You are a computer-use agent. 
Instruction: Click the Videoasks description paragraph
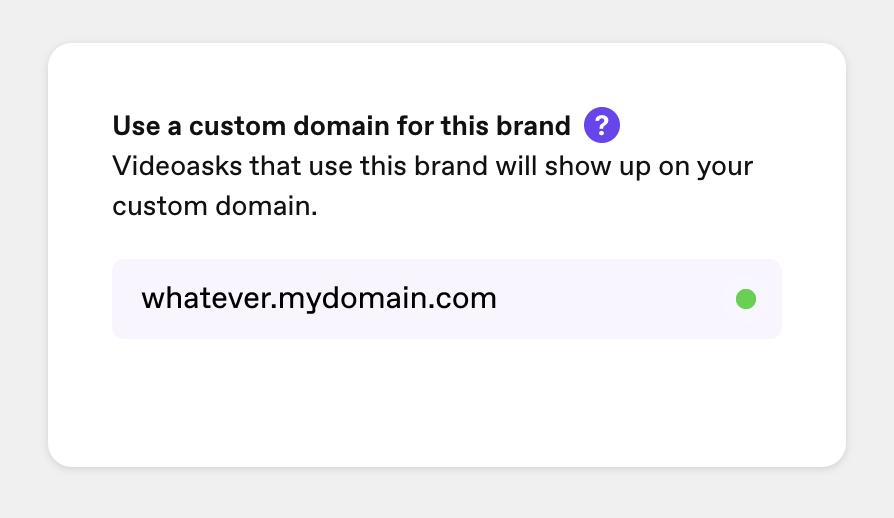[x=432, y=186]
